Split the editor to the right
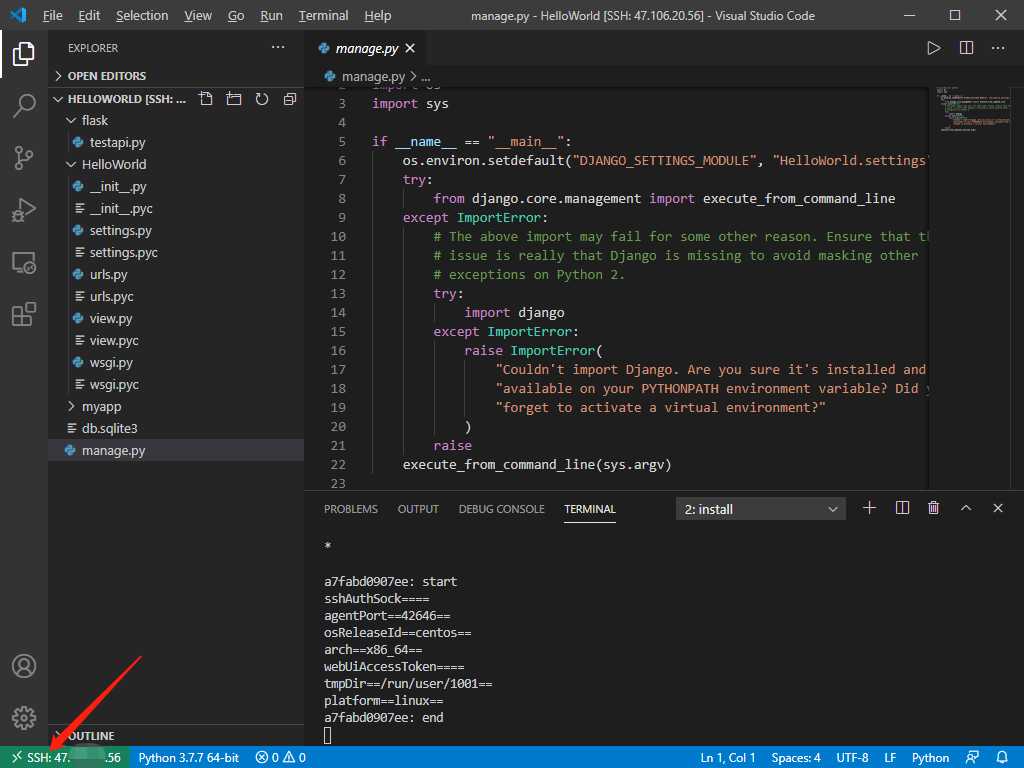This screenshot has width=1024, height=768. point(967,48)
